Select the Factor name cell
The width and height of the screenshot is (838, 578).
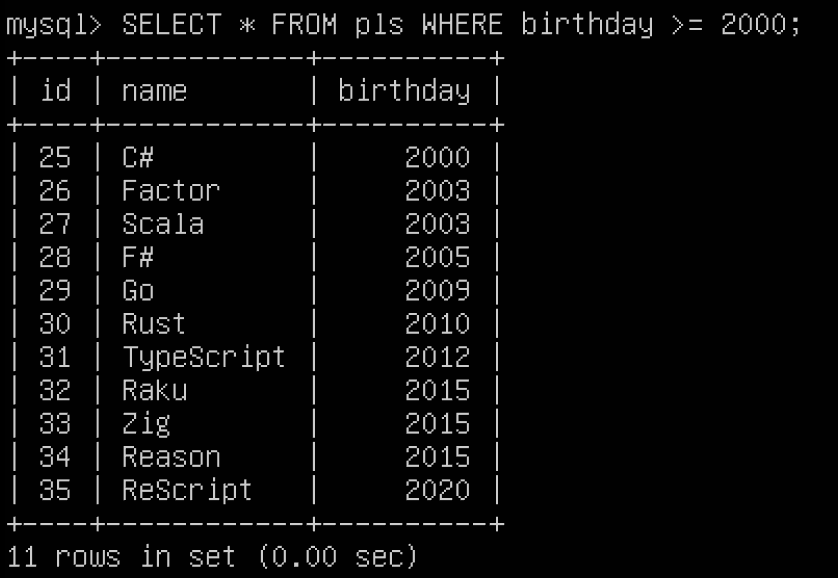[x=170, y=191]
